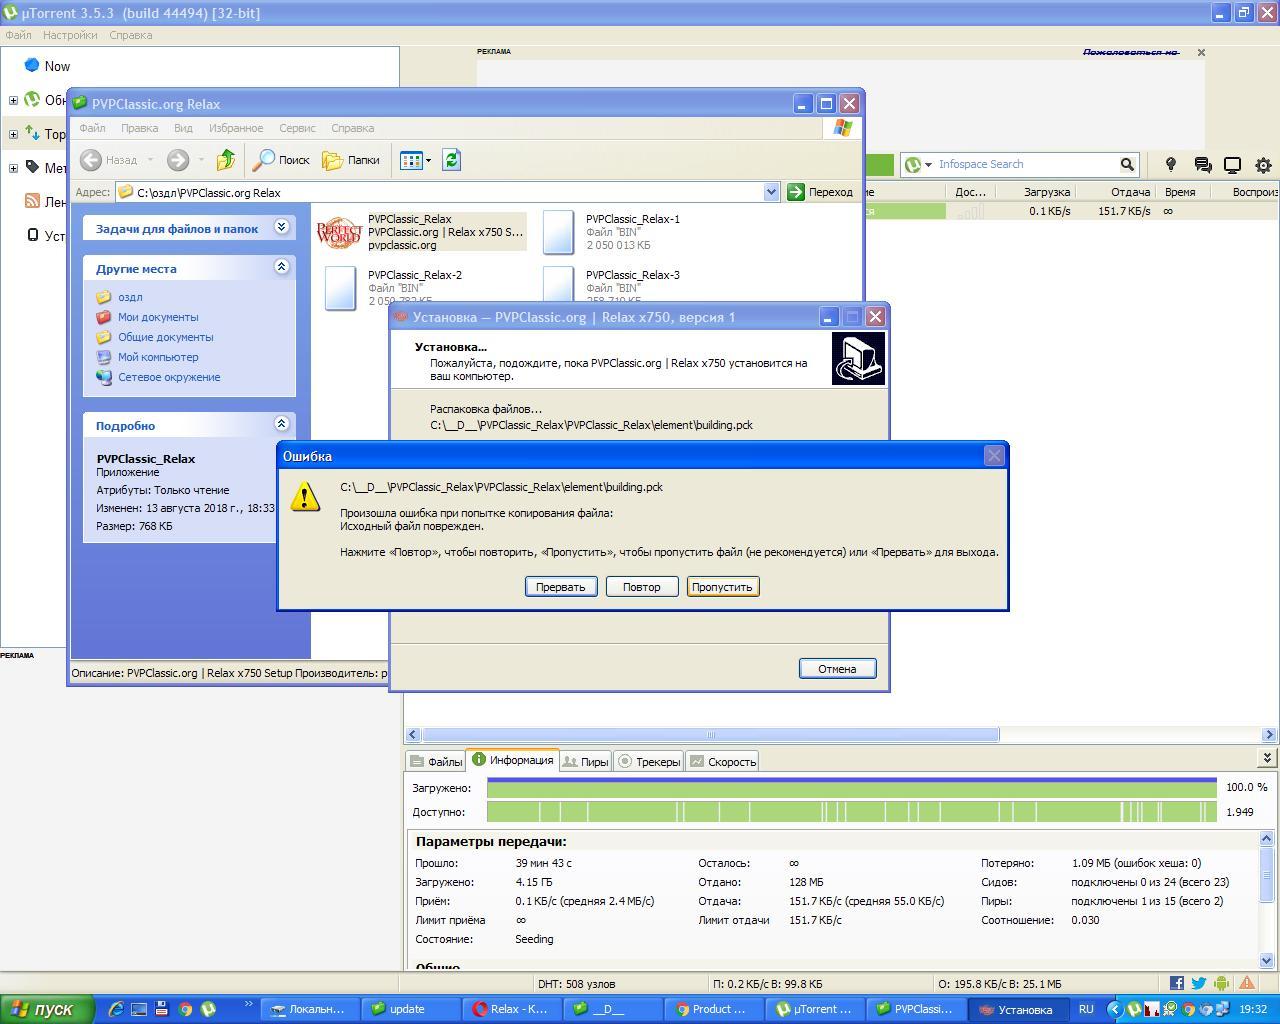Select the PVPClassic_Relax-2 BIN file
The height and width of the screenshot is (1024, 1280).
pyautogui.click(x=394, y=288)
